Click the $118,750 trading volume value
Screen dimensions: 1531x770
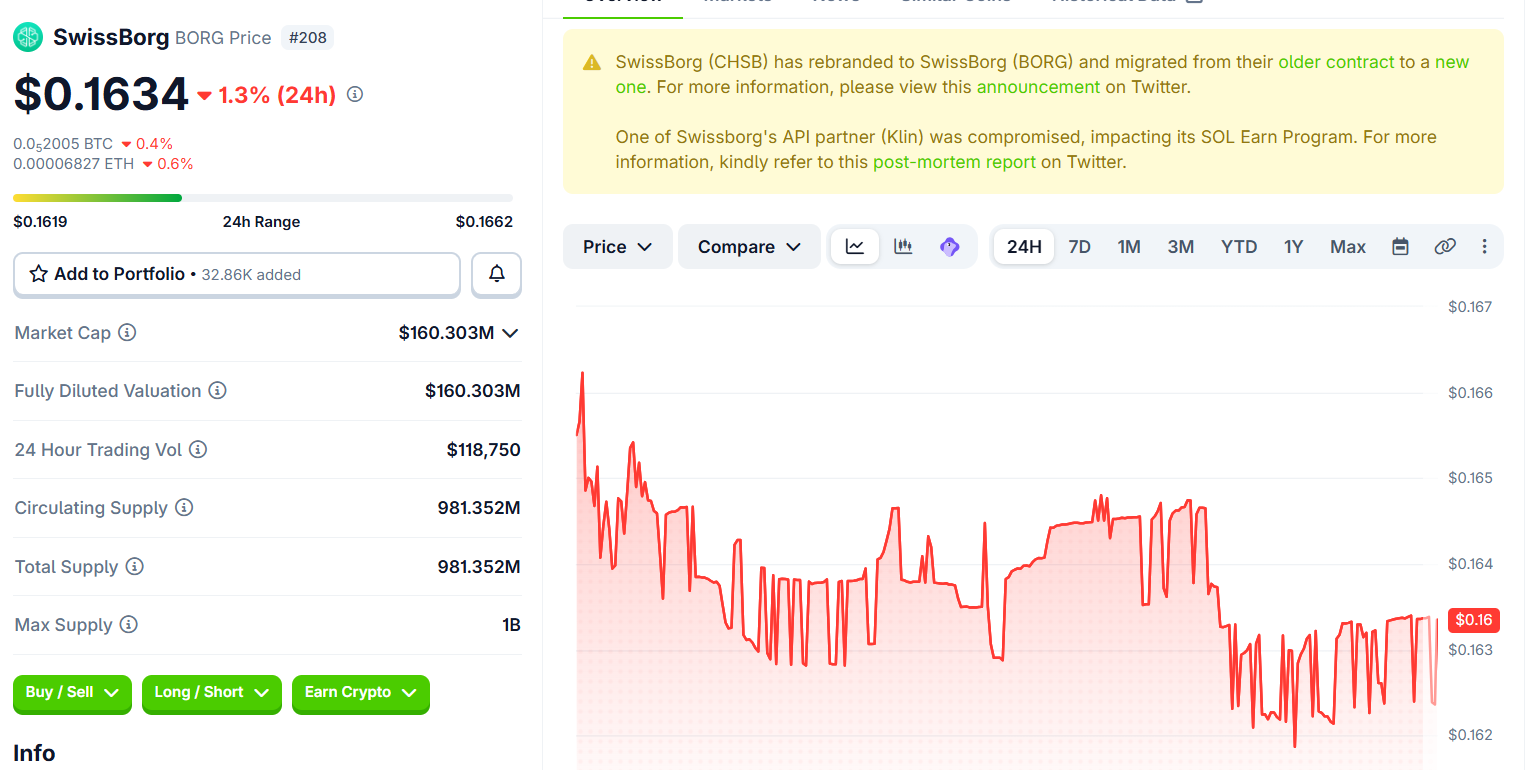(484, 450)
